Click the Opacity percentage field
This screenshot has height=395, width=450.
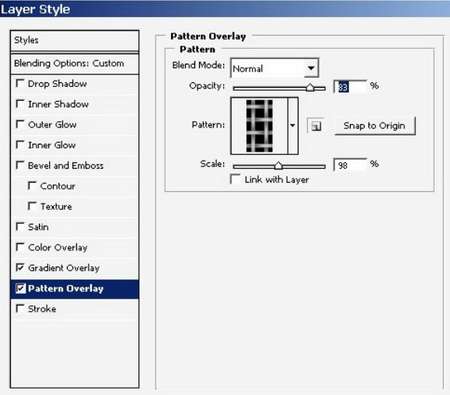(x=350, y=87)
